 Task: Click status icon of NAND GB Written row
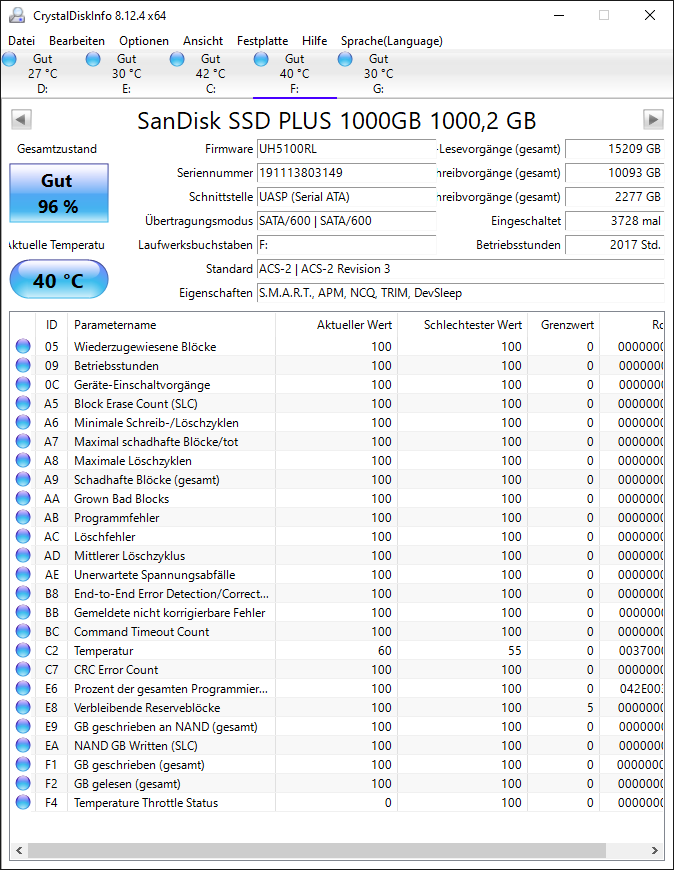[x=23, y=745]
